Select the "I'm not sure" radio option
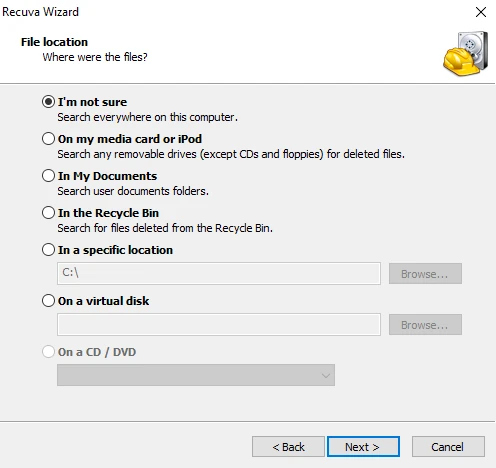 click(48, 102)
